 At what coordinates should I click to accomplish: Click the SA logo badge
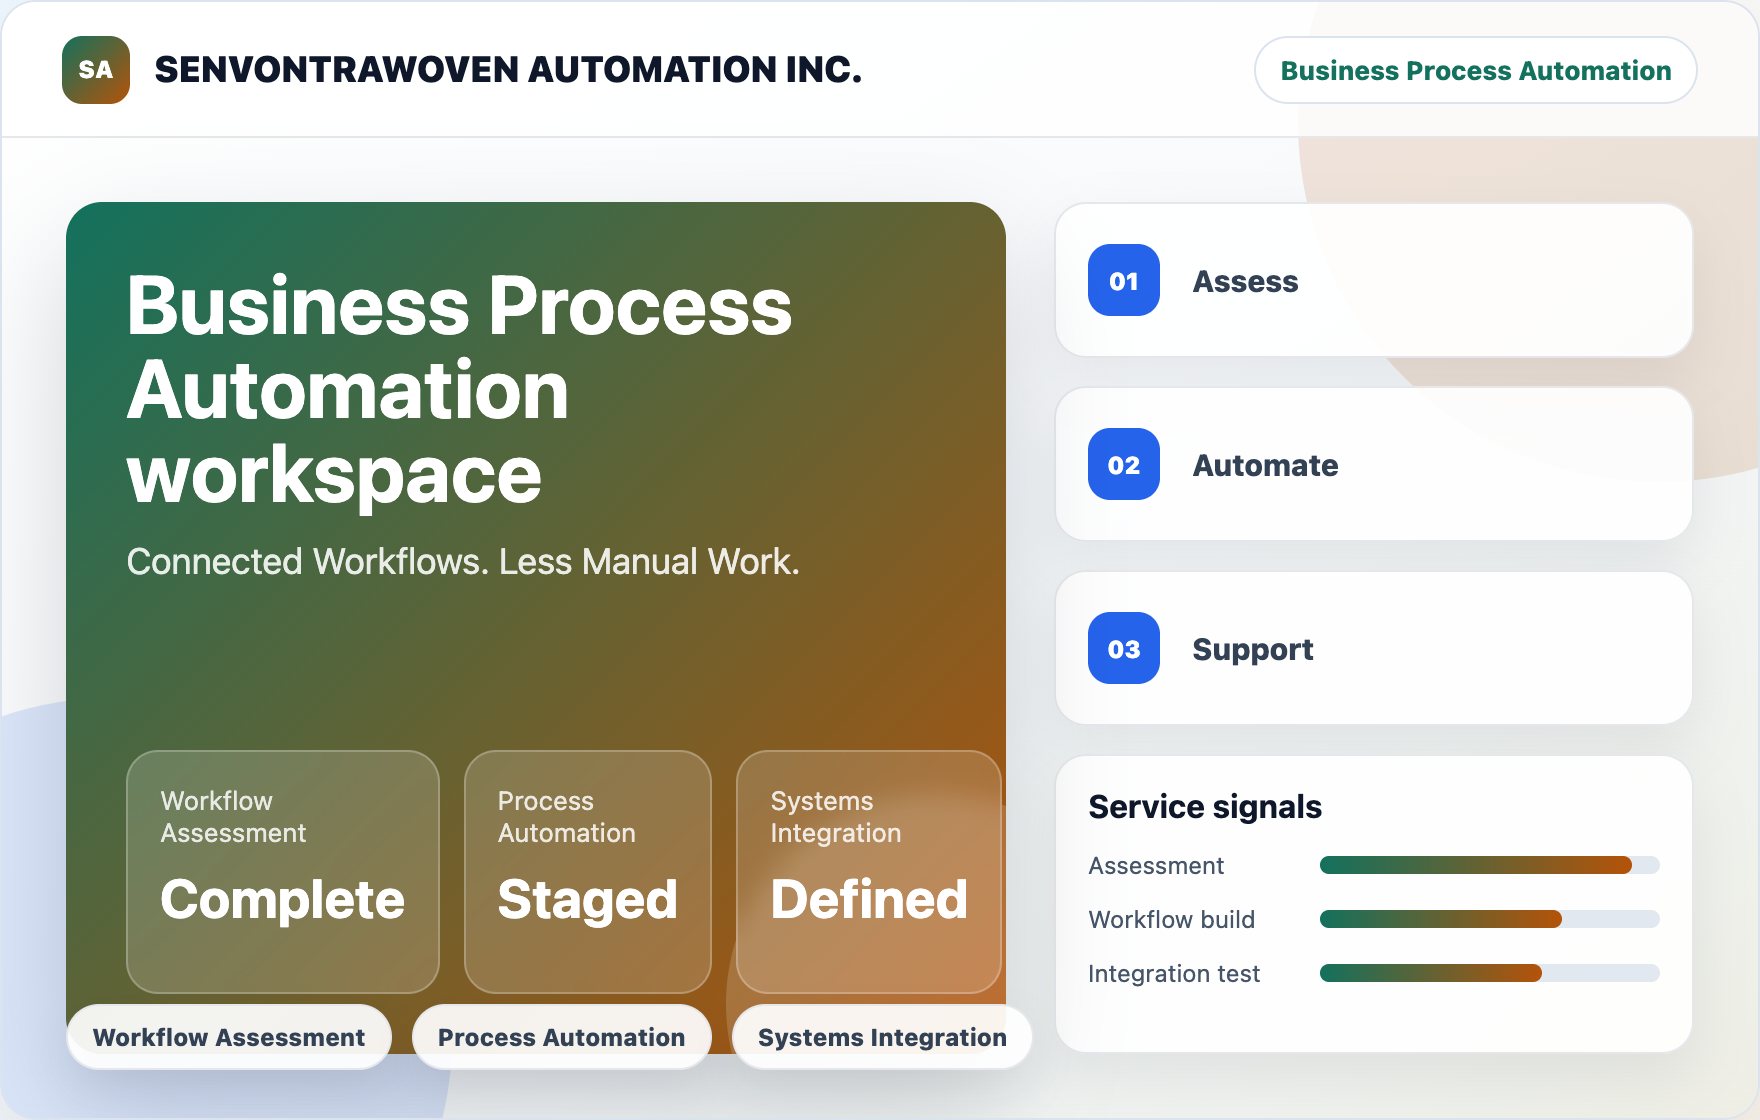click(x=96, y=70)
